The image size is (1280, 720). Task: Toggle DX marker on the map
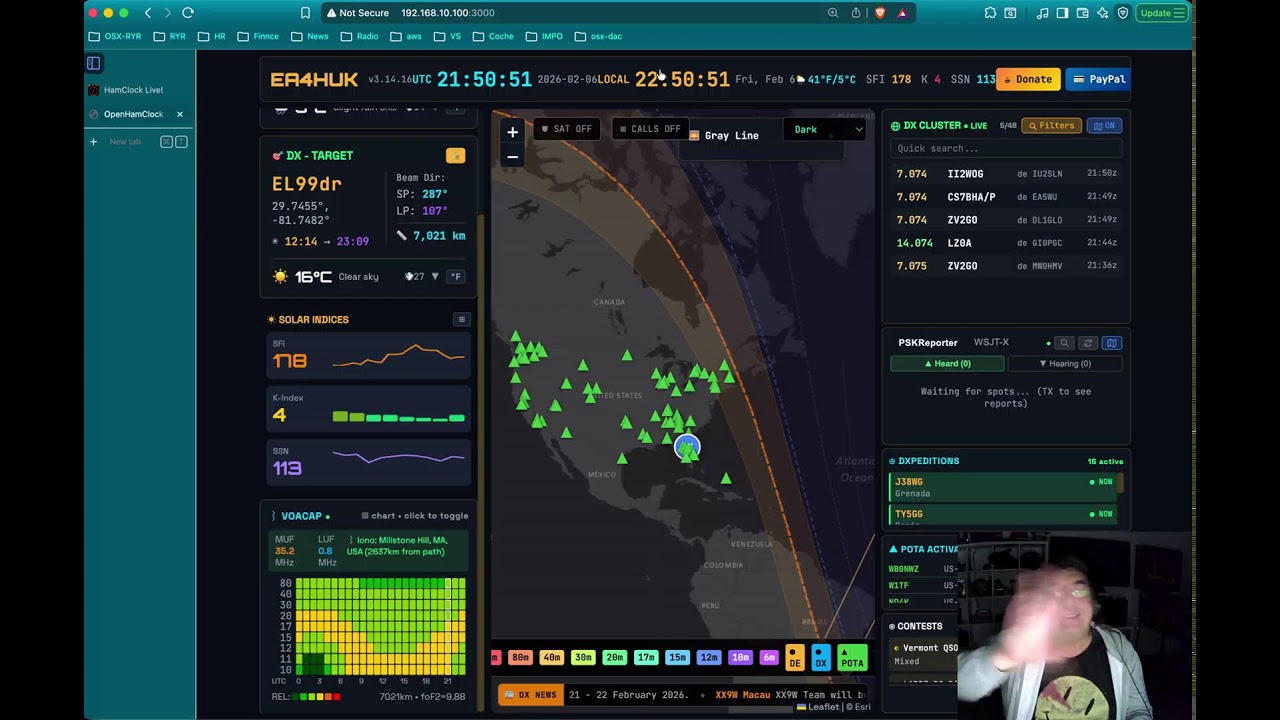tap(821, 657)
